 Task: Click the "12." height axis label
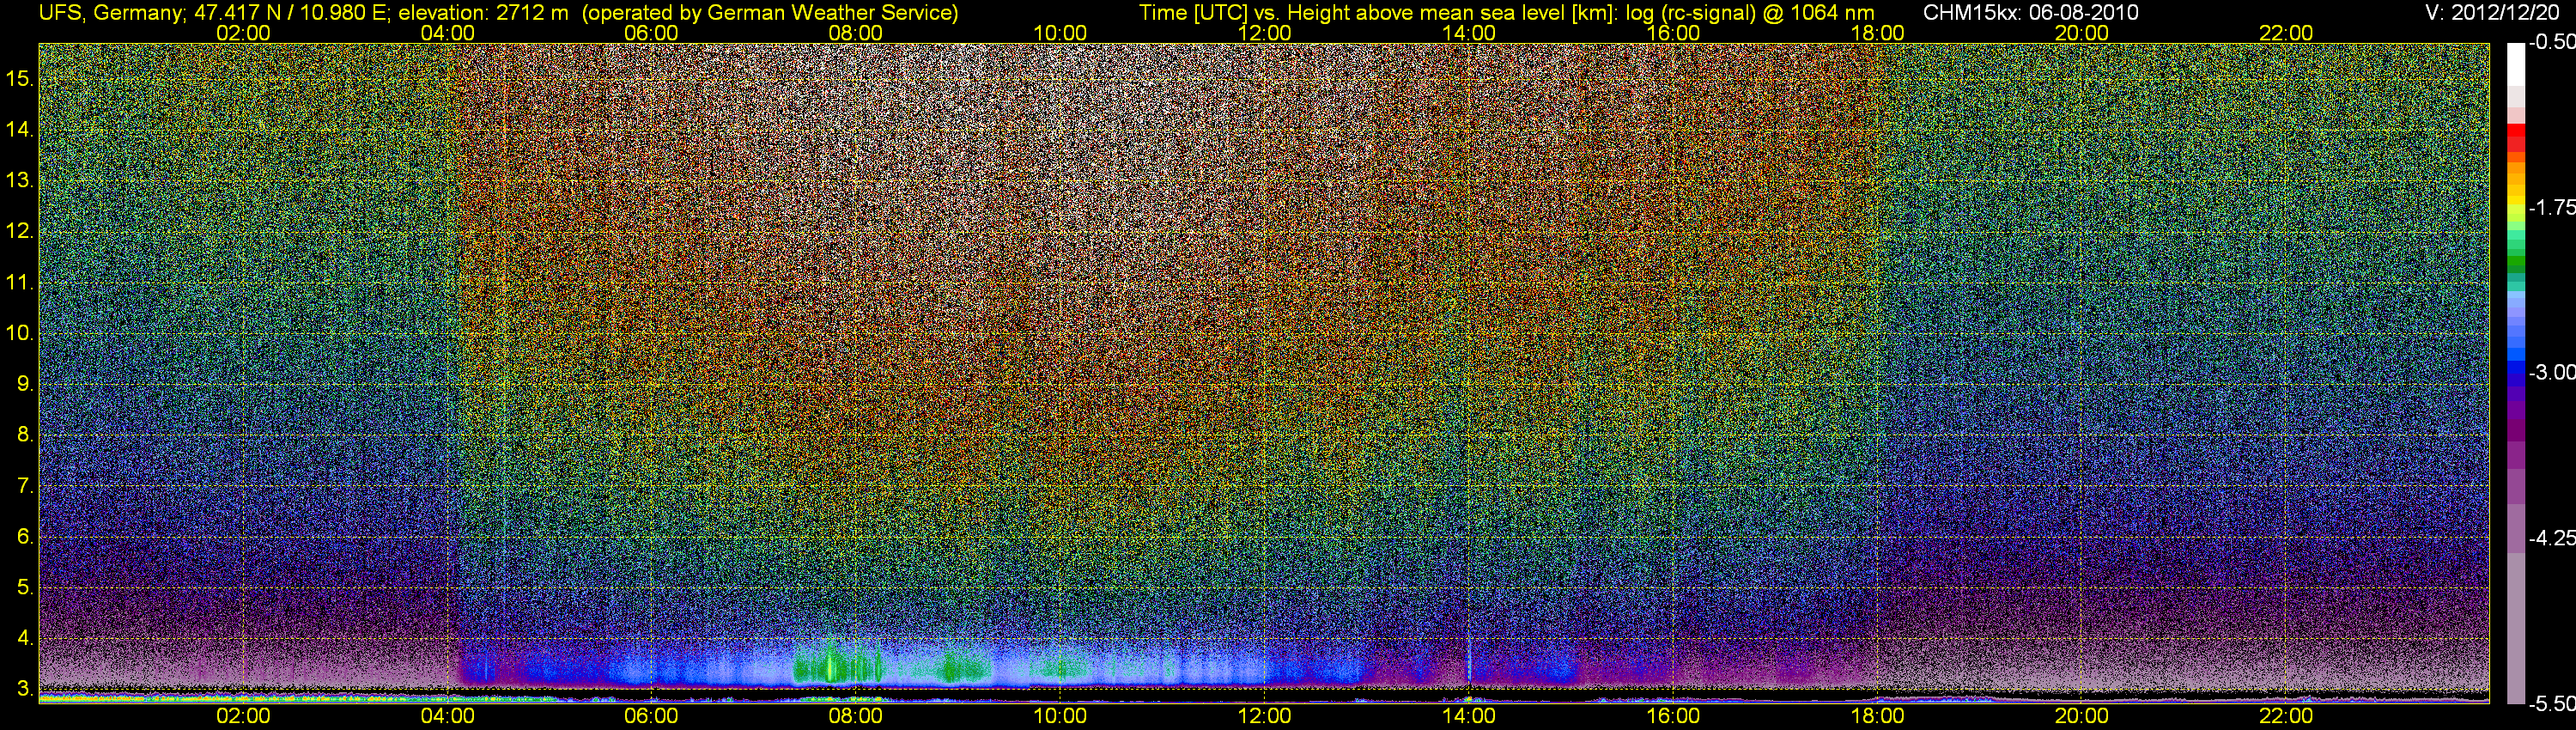coord(20,232)
